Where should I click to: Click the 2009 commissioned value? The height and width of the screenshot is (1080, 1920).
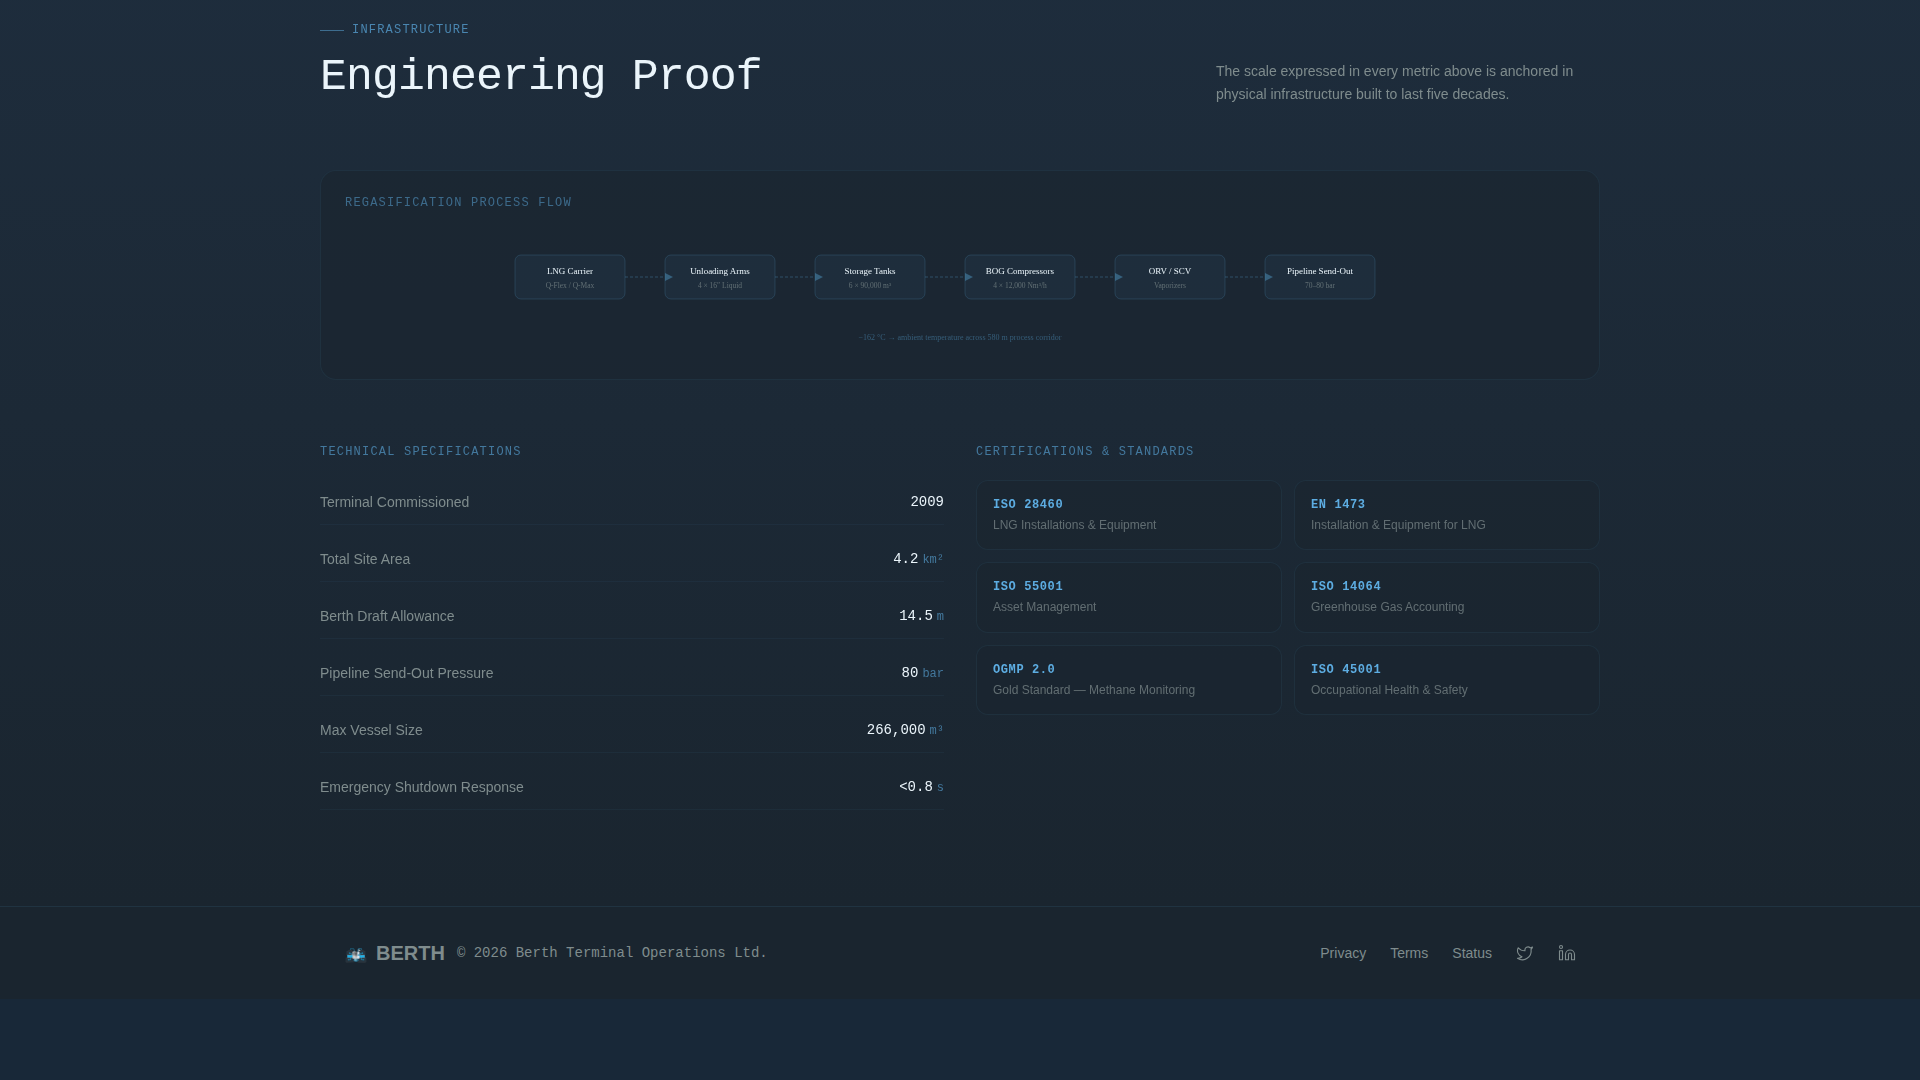pyautogui.click(x=927, y=502)
